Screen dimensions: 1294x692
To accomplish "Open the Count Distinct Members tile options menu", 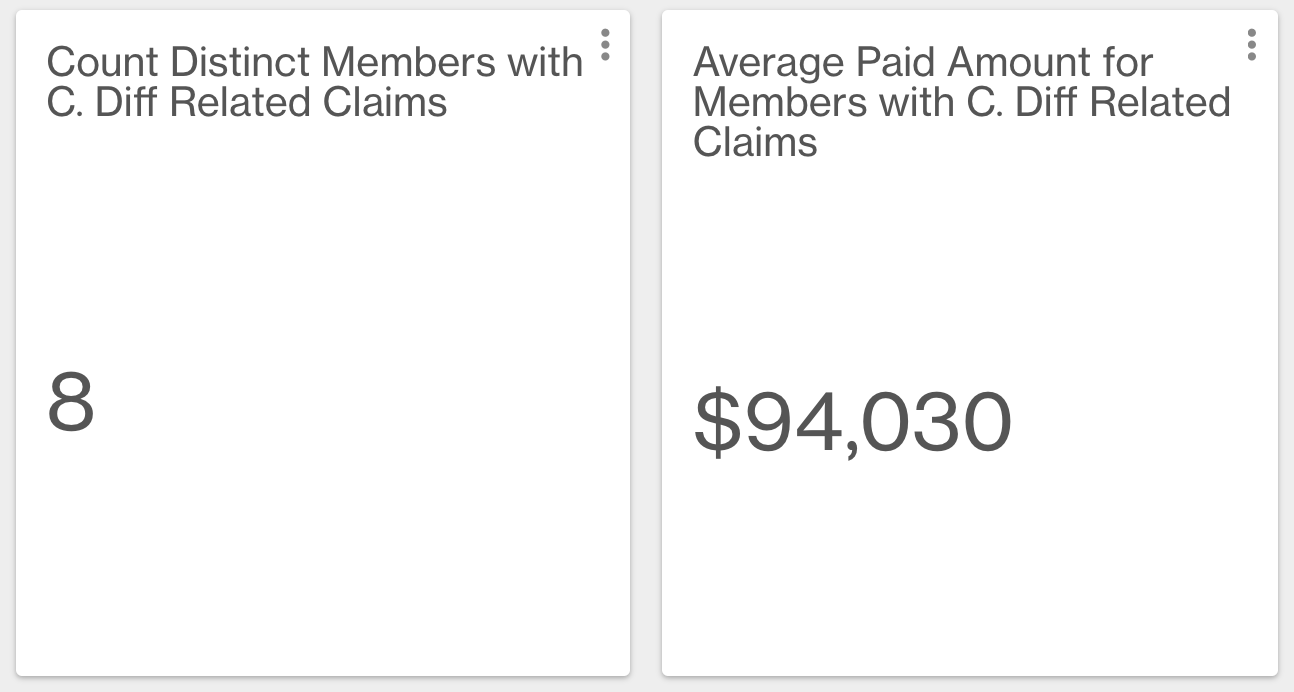I will [605, 45].
